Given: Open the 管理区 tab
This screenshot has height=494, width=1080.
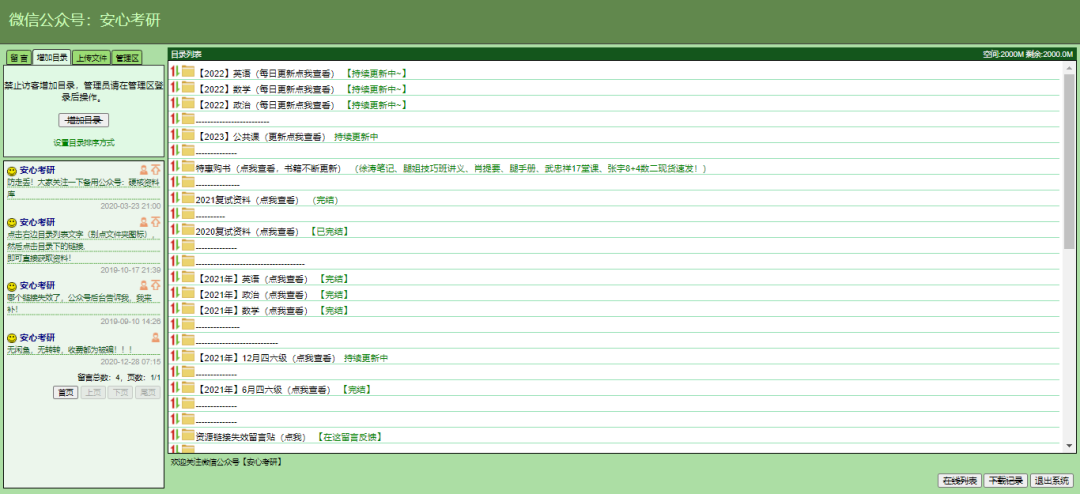Looking at the screenshot, I should point(127,58).
